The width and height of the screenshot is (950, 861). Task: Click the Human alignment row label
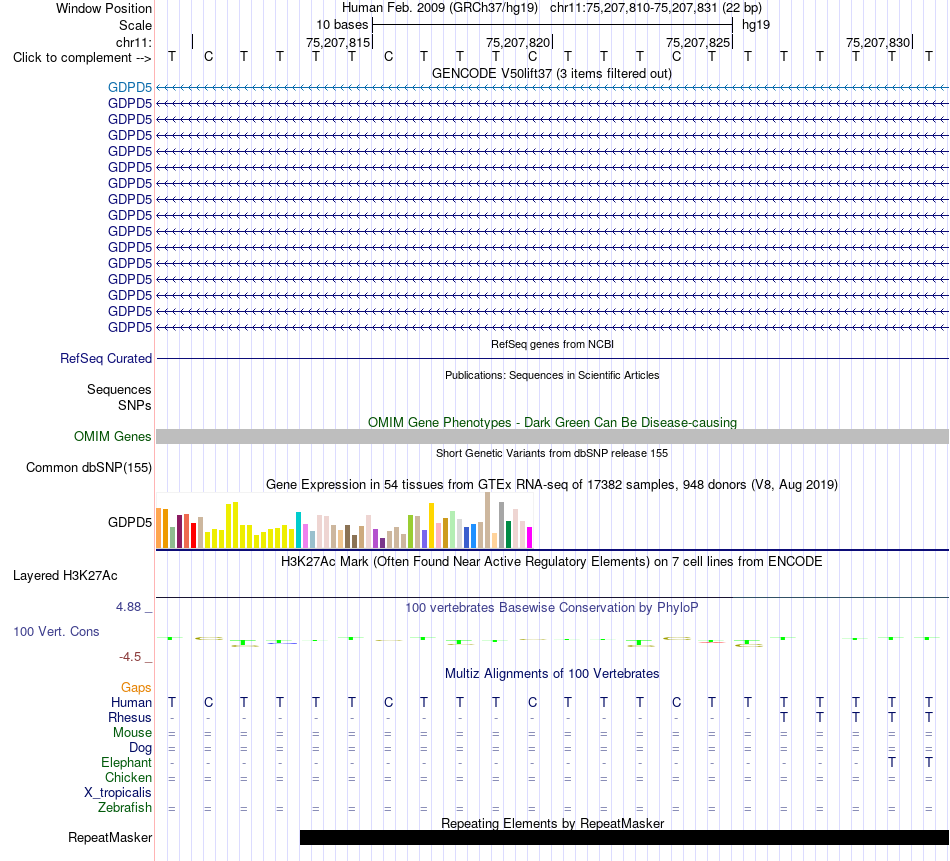tap(131, 702)
